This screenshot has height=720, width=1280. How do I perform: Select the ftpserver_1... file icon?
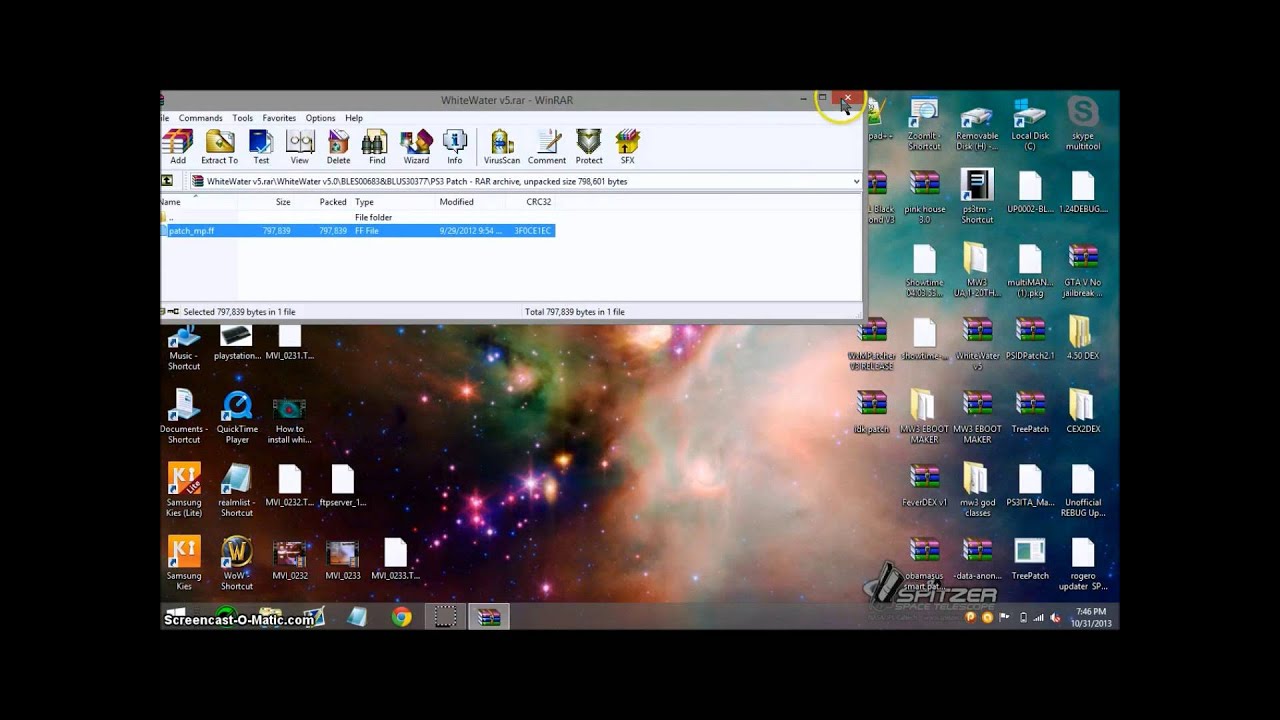coord(342,485)
